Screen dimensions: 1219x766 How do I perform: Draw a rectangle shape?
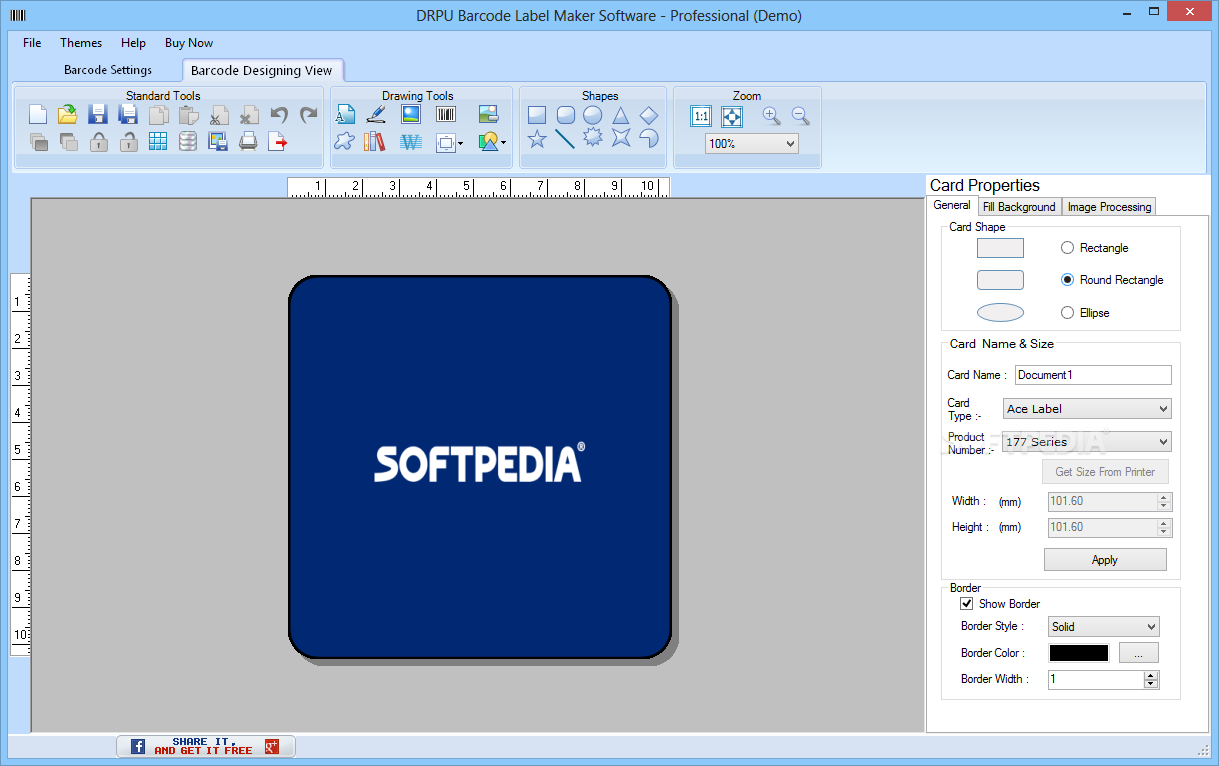pyautogui.click(x=537, y=115)
